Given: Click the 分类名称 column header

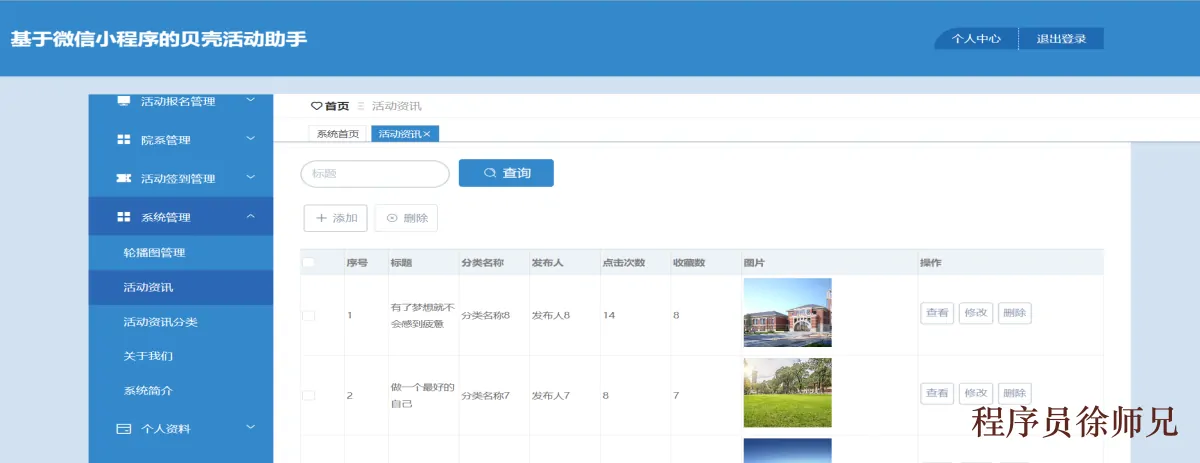Looking at the screenshot, I should pyautogui.click(x=482, y=263).
